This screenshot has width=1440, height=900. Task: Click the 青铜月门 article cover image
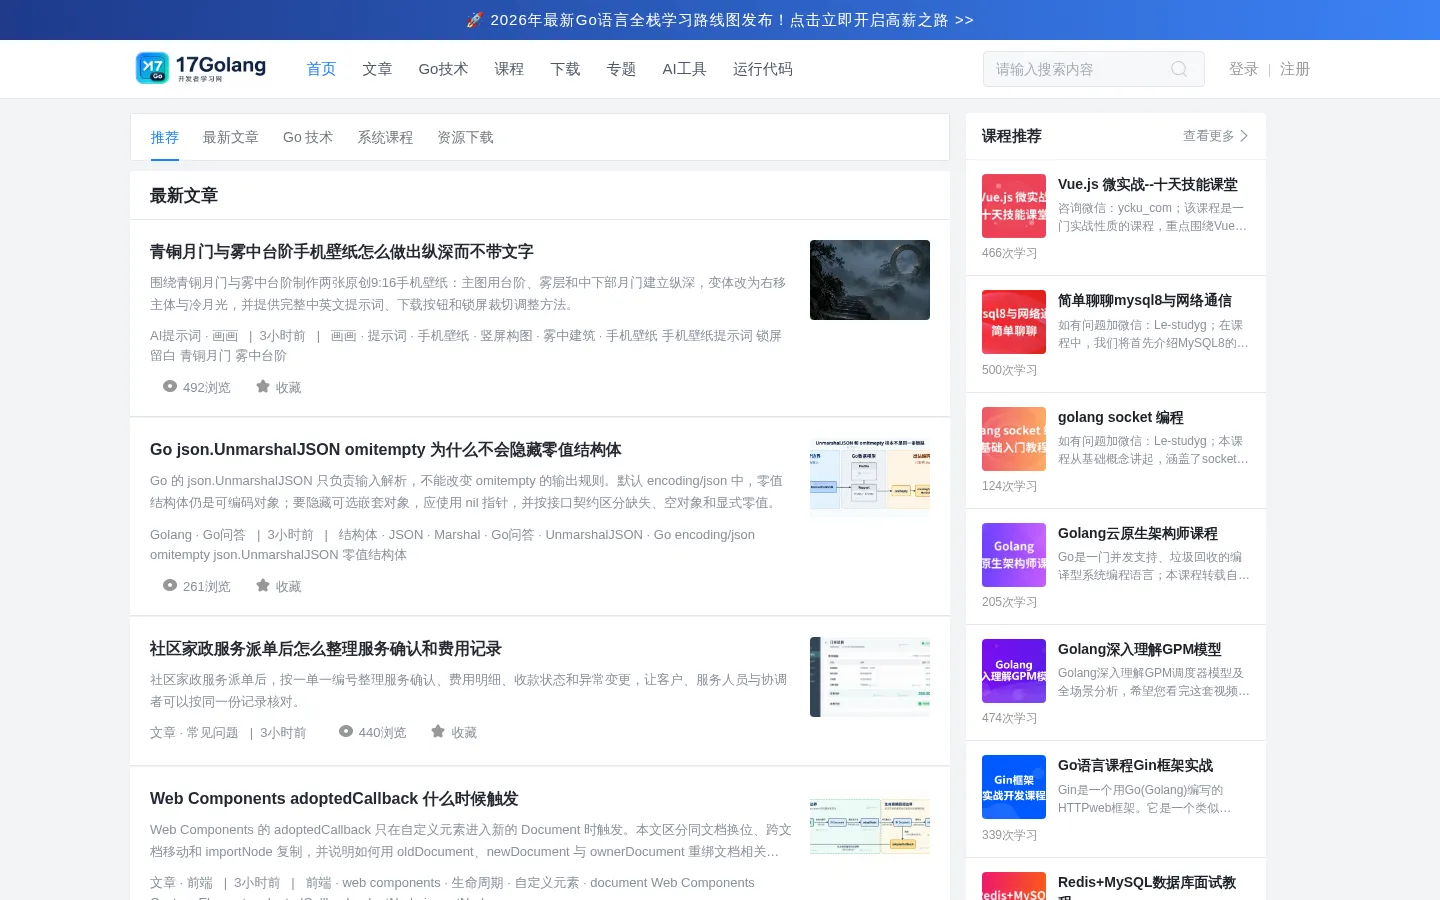click(870, 280)
